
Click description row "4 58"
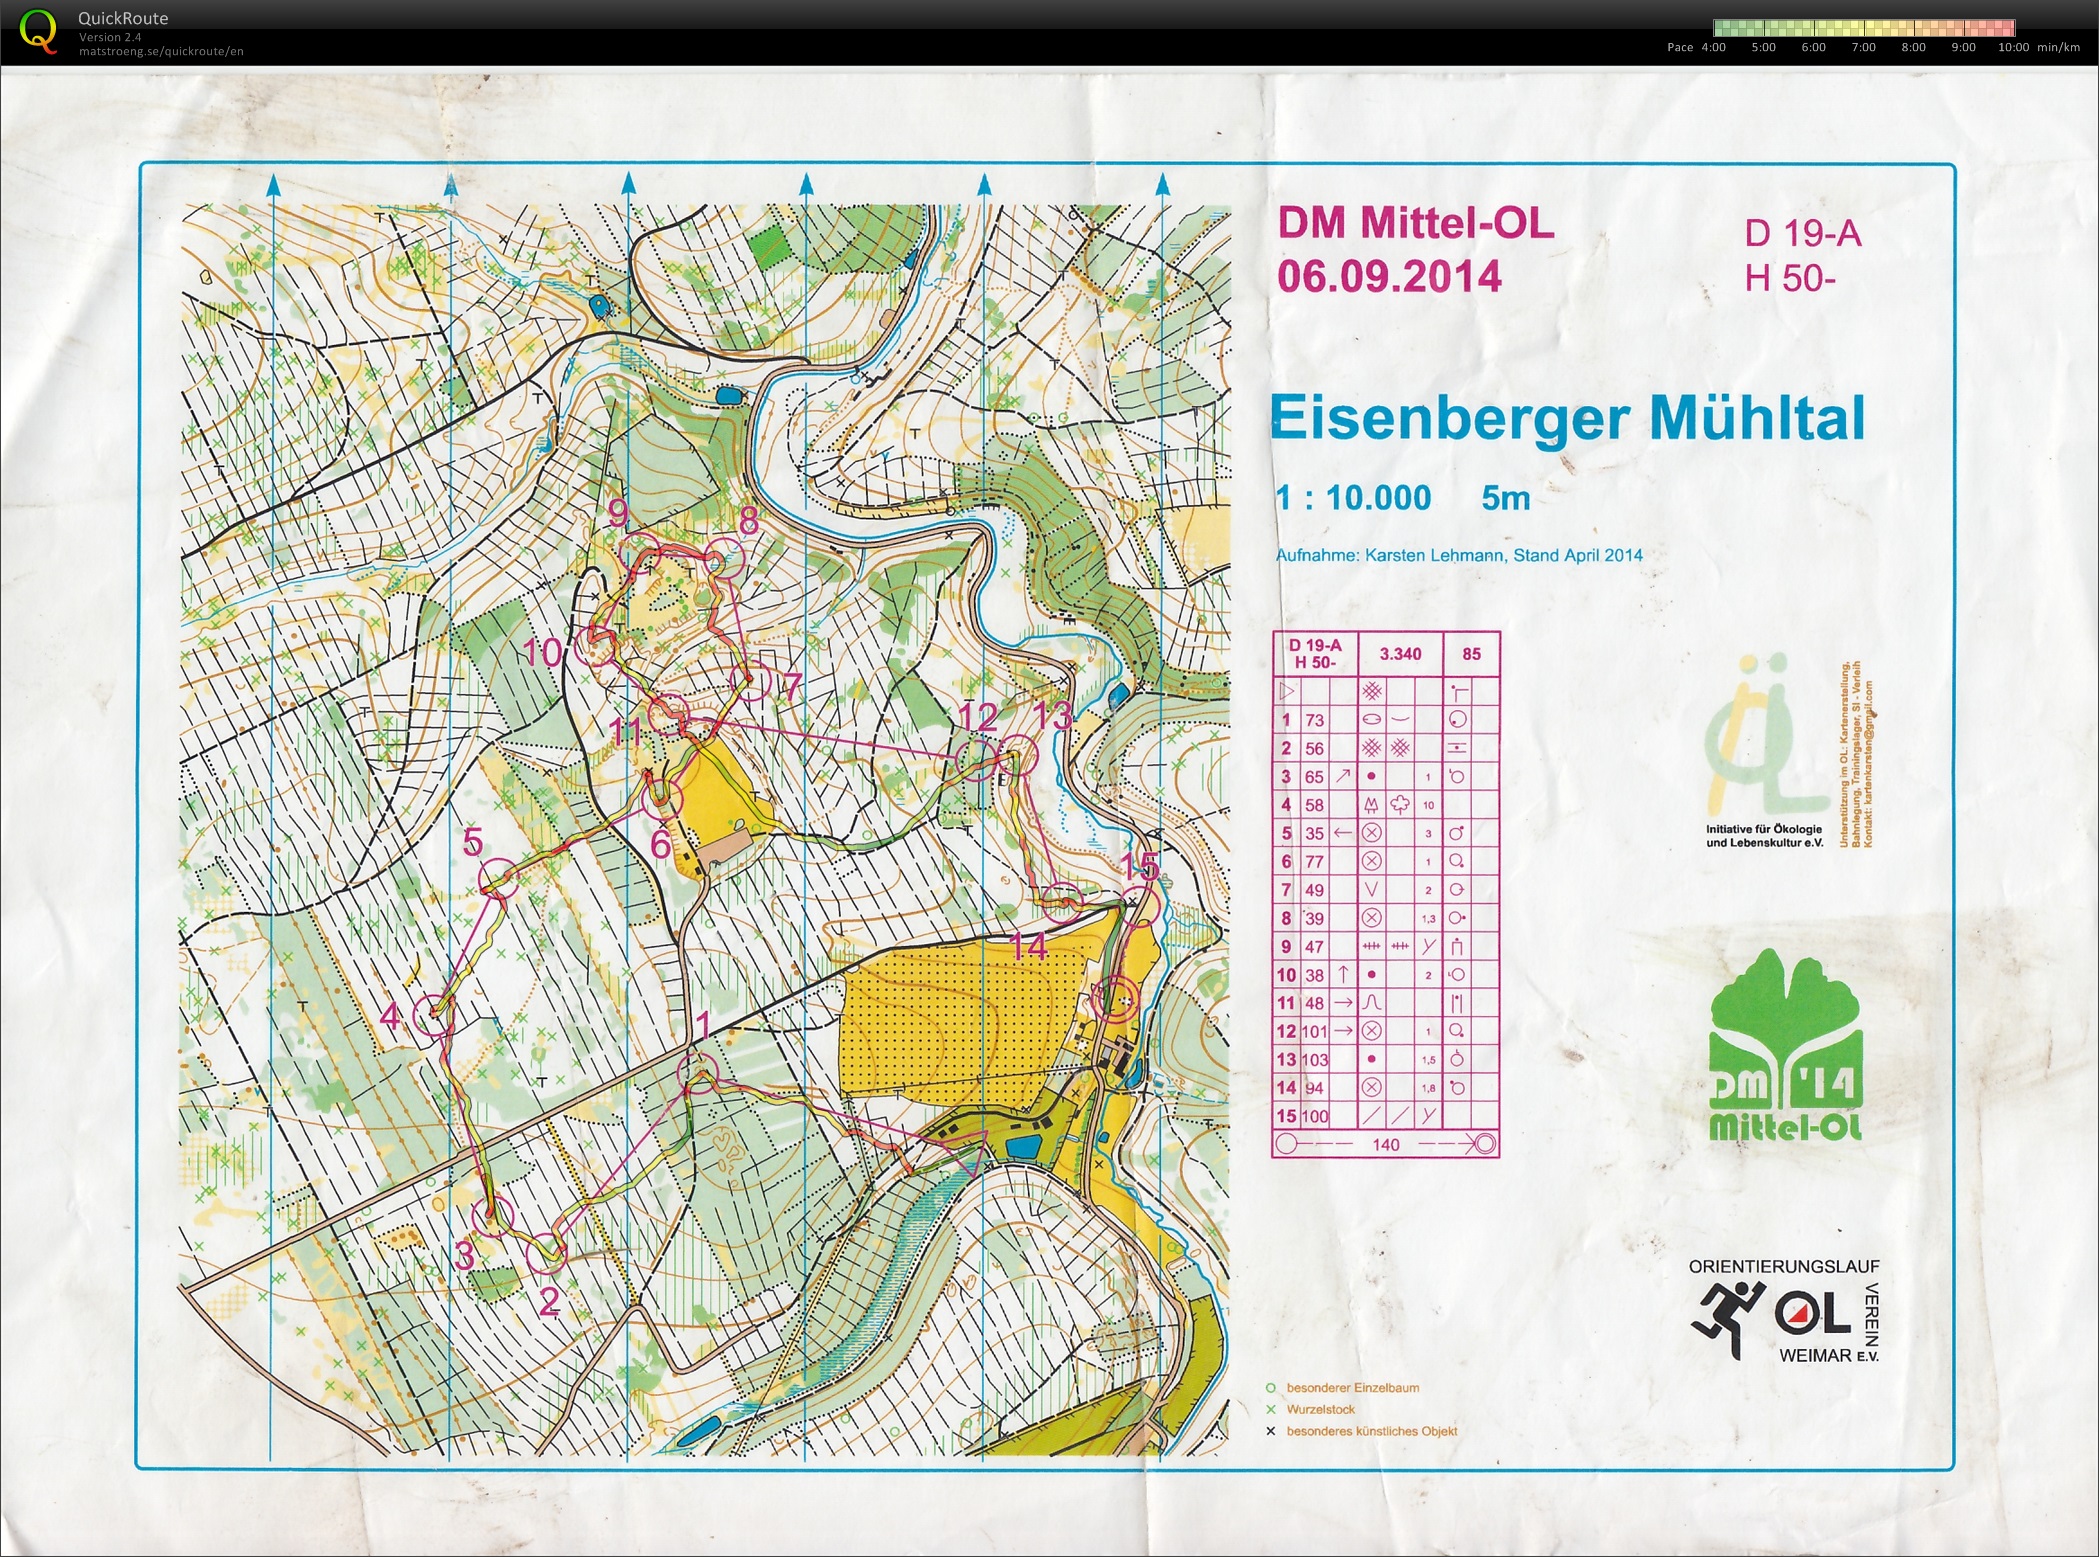(x=1386, y=805)
